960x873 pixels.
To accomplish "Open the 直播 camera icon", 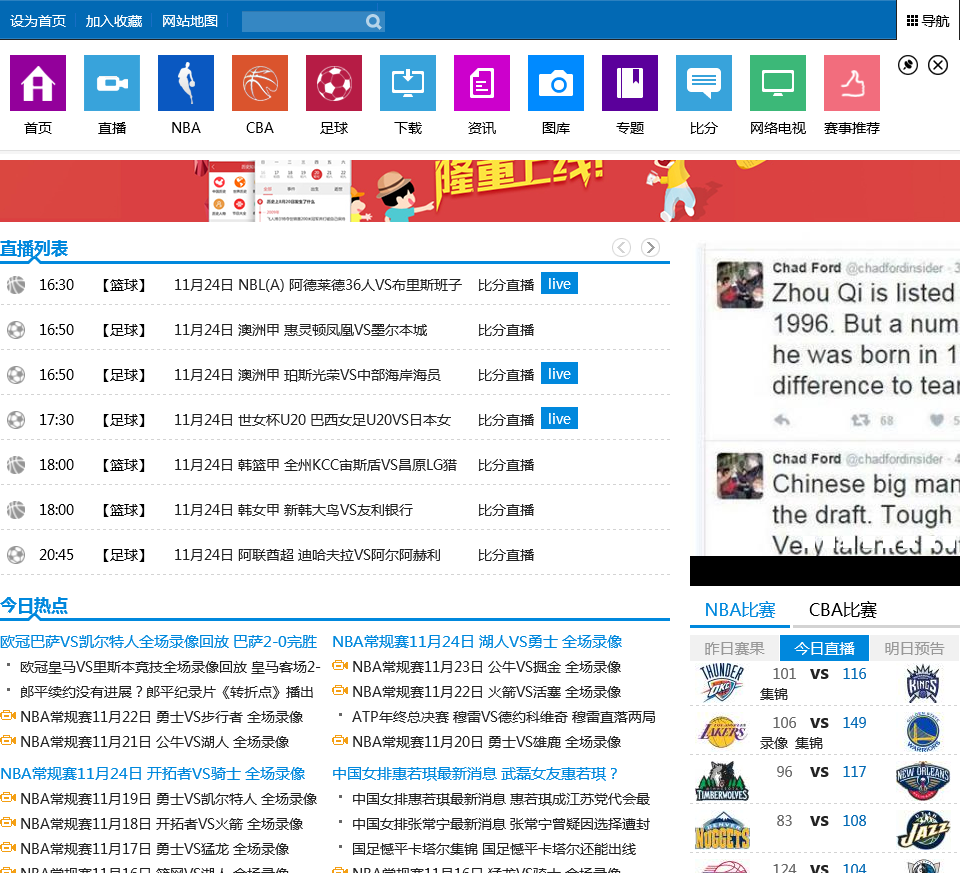I will click(112, 83).
